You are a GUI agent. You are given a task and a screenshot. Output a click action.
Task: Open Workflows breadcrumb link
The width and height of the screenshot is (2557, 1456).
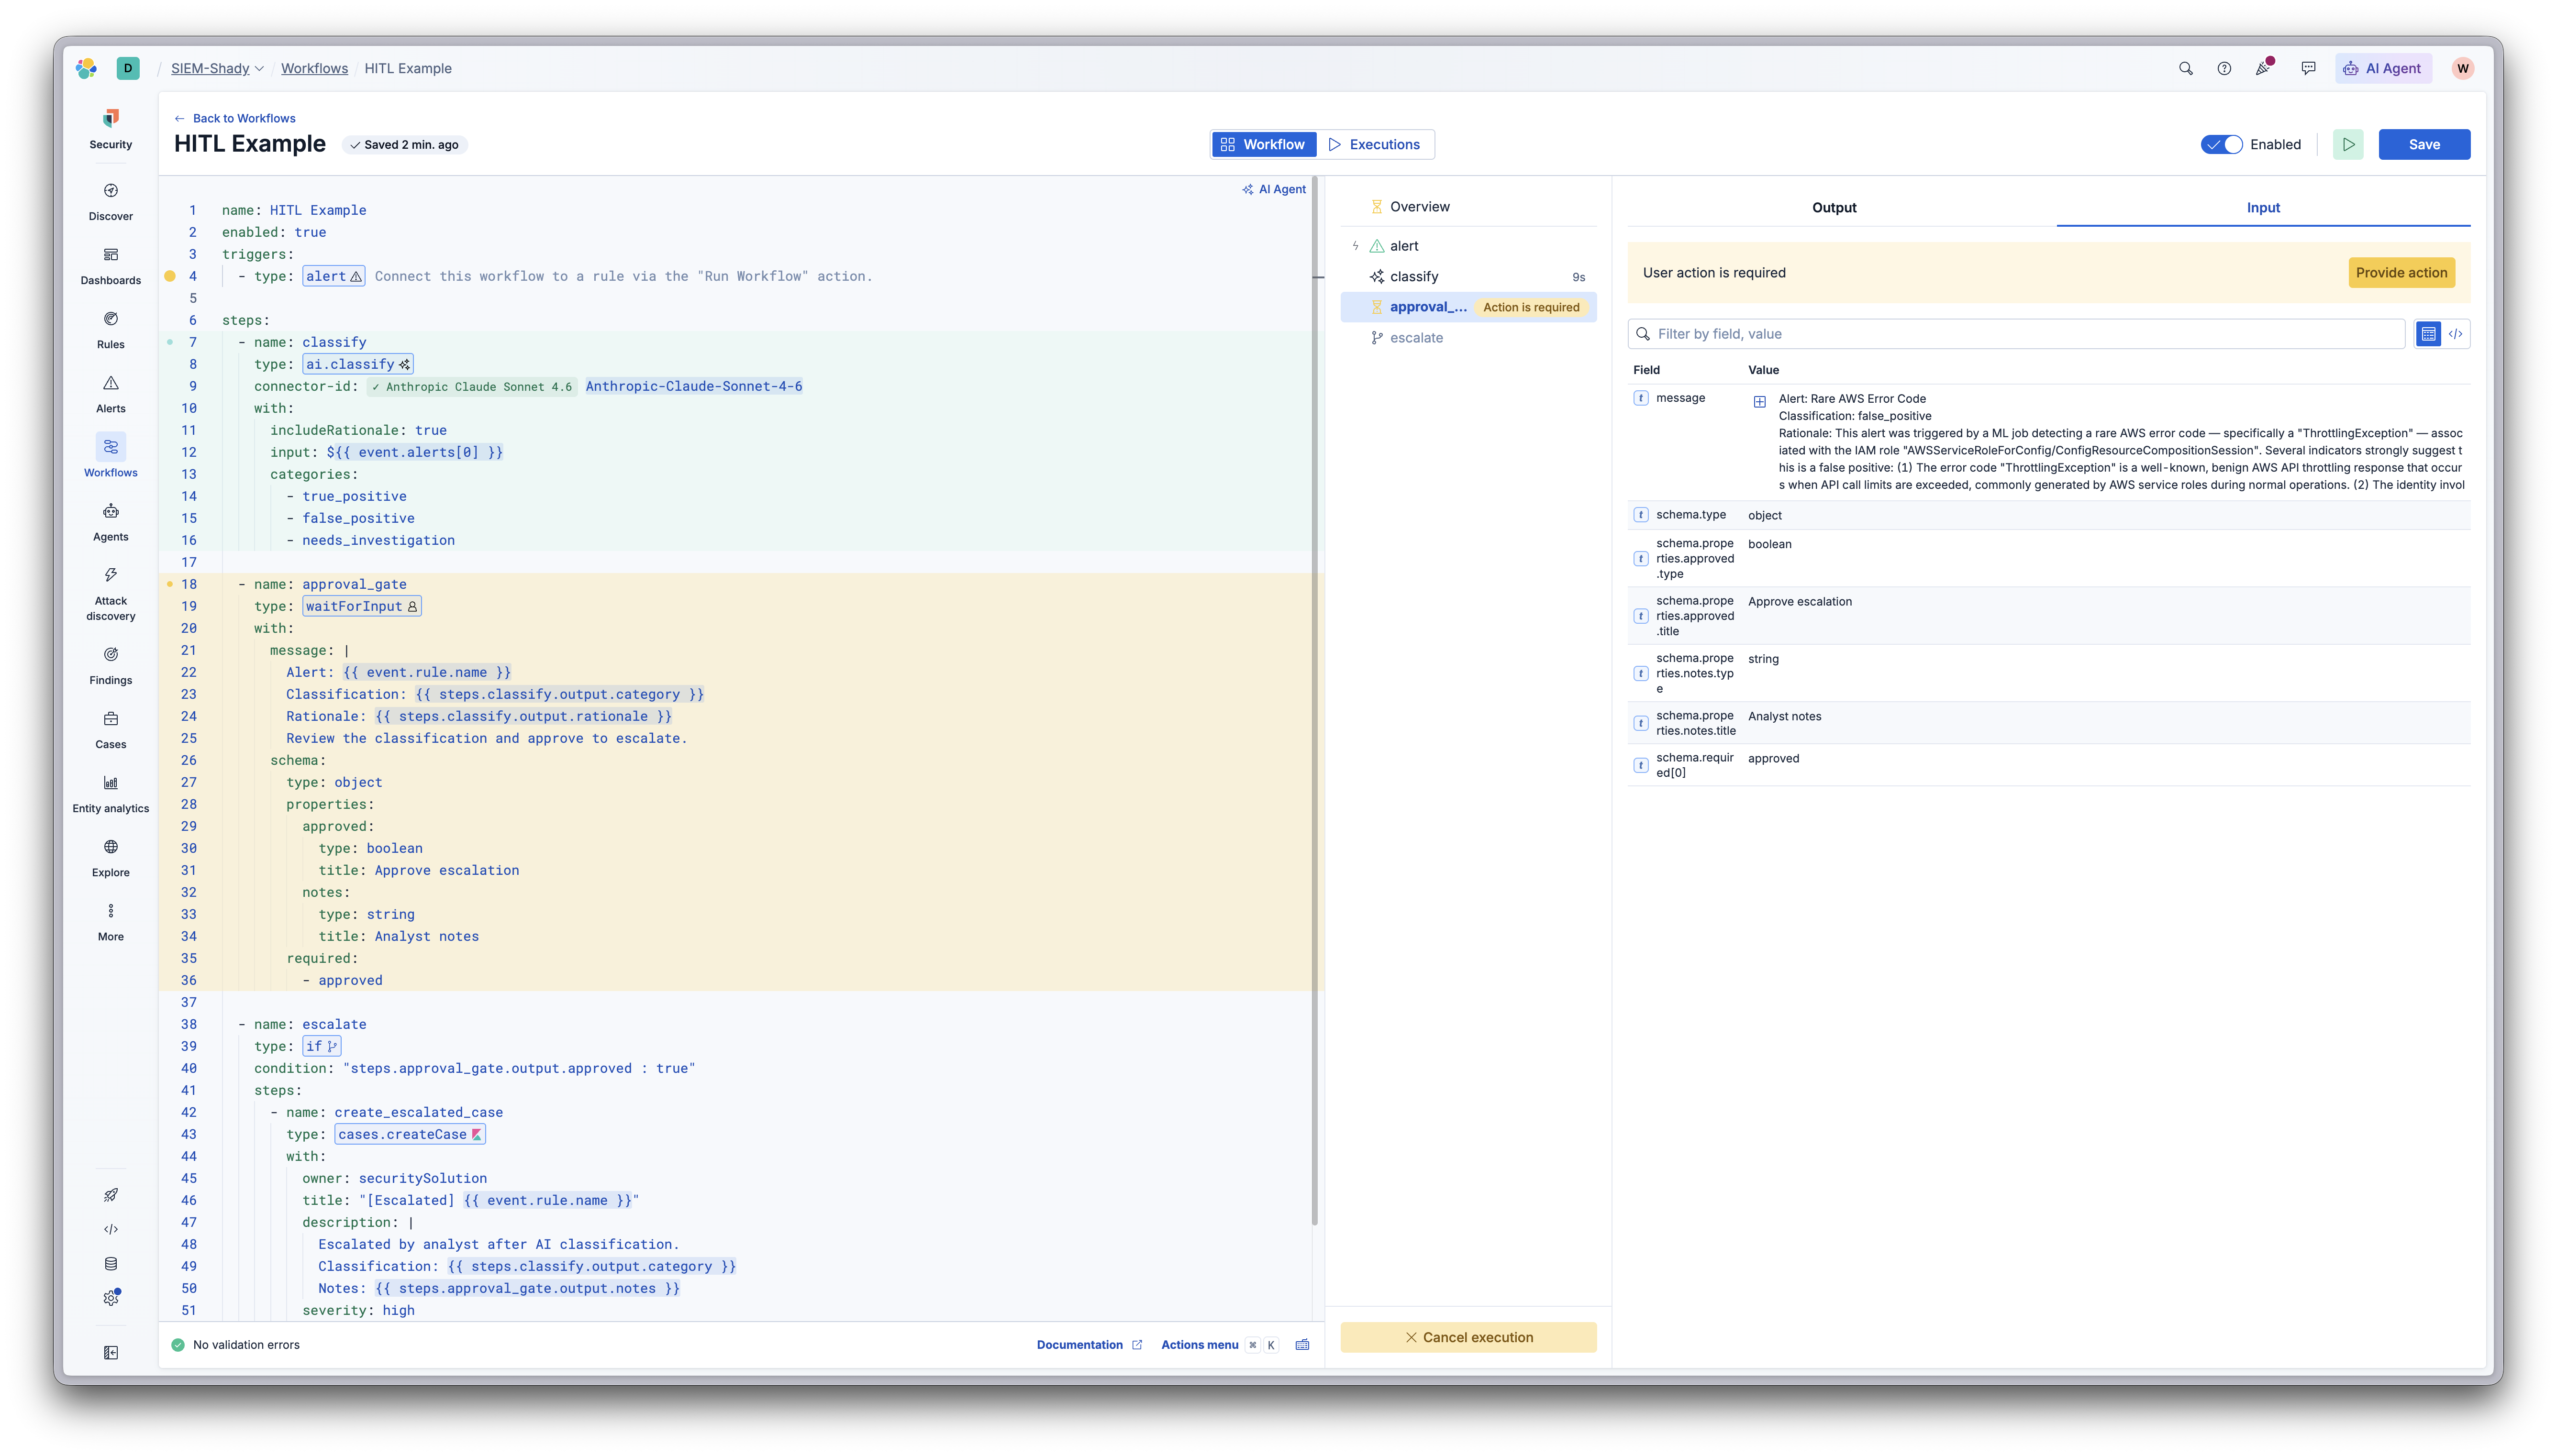point(314,68)
